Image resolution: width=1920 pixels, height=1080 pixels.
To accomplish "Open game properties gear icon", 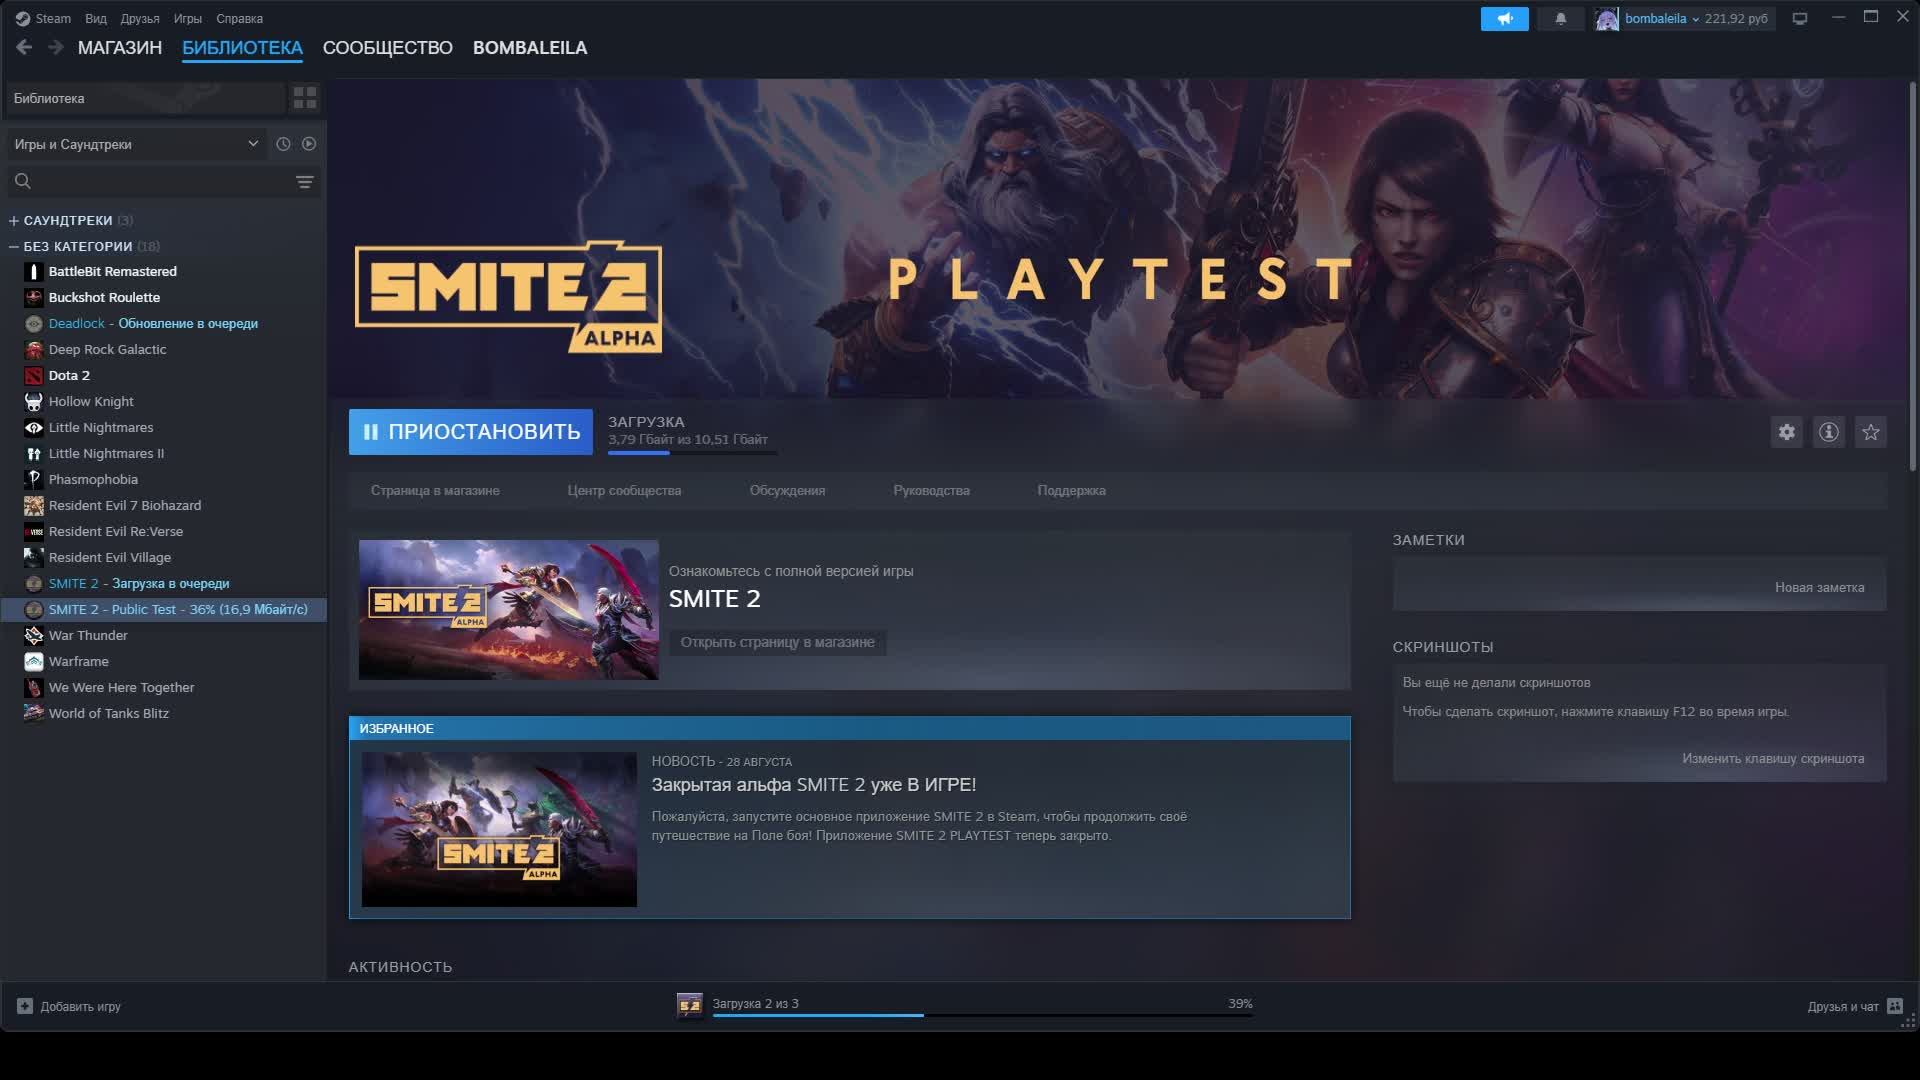I will point(1788,432).
